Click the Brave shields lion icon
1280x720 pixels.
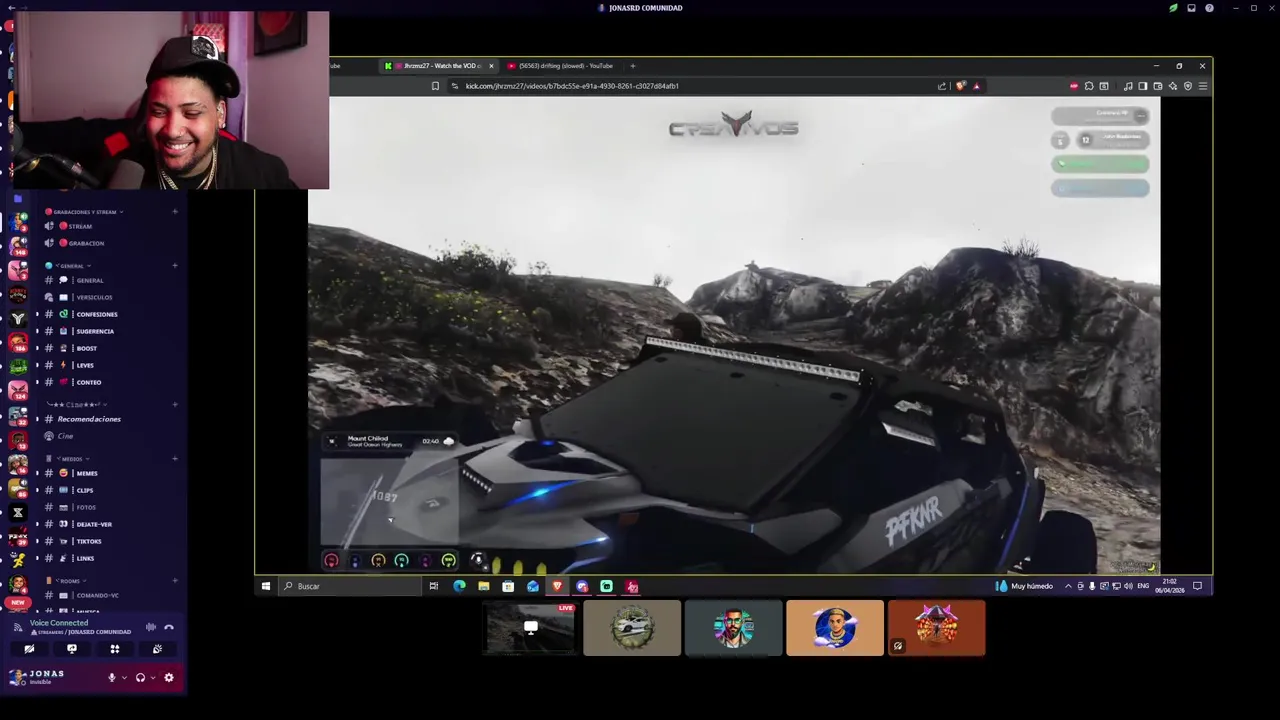coord(961,86)
